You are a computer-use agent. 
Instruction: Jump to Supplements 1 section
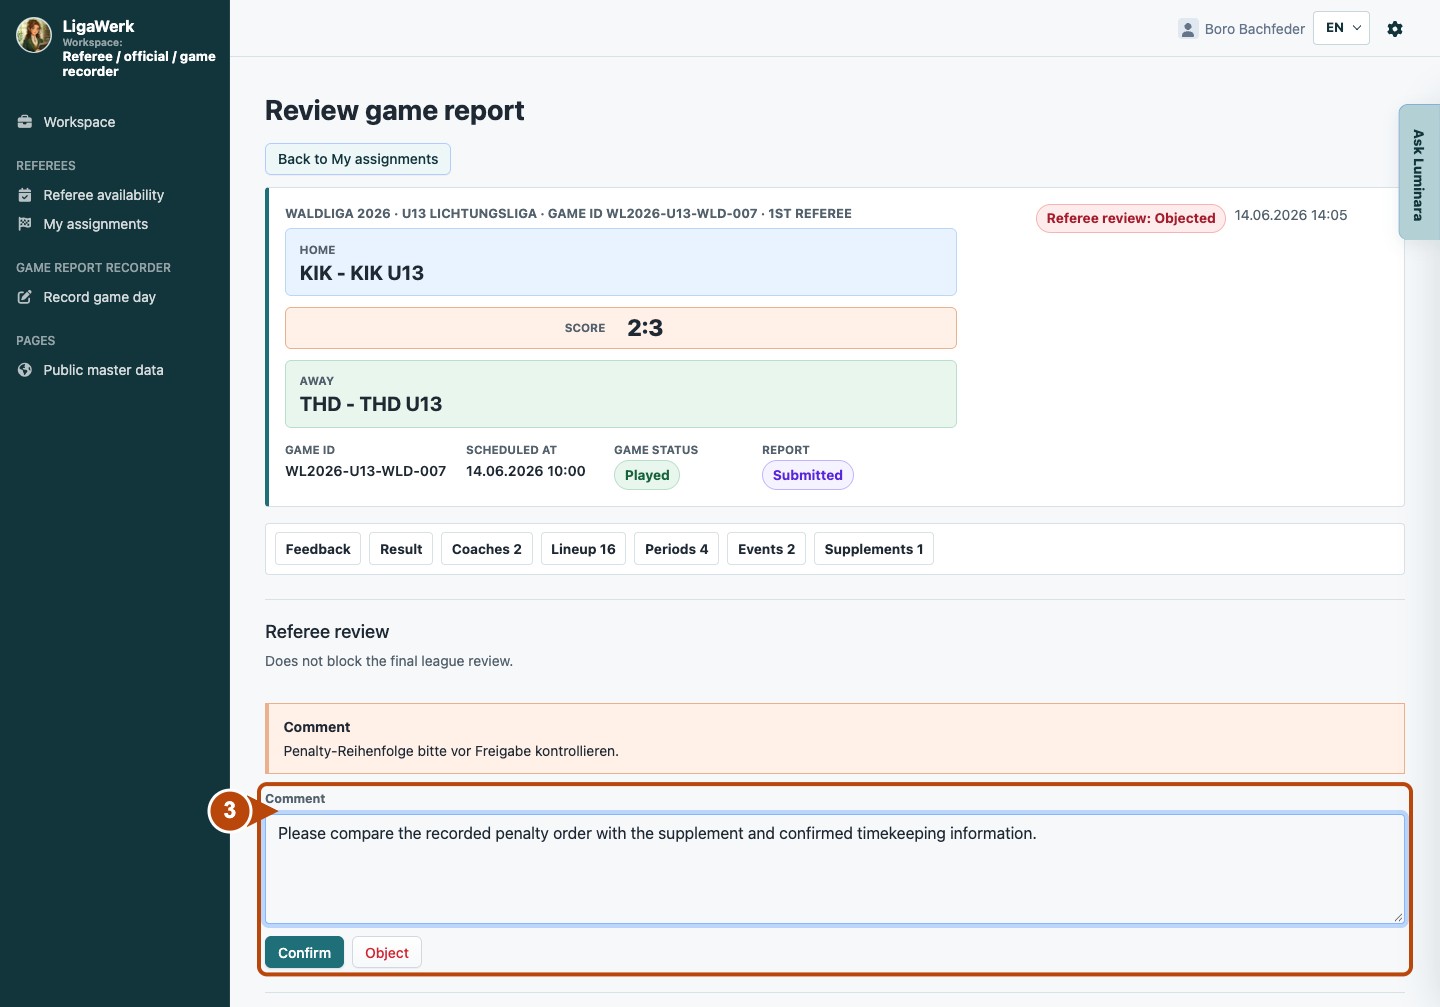pos(874,549)
